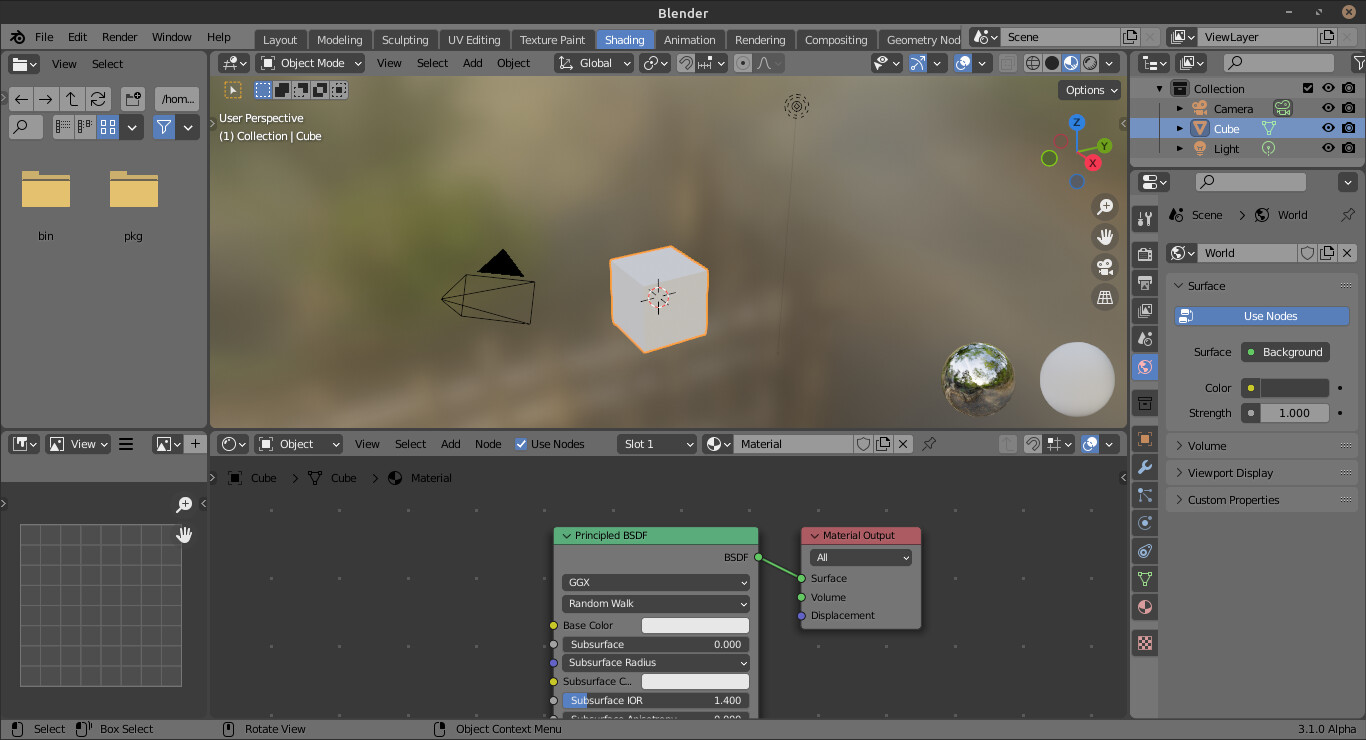This screenshot has width=1366, height=740.
Task: Click the world Color swatch
Action: point(1294,388)
